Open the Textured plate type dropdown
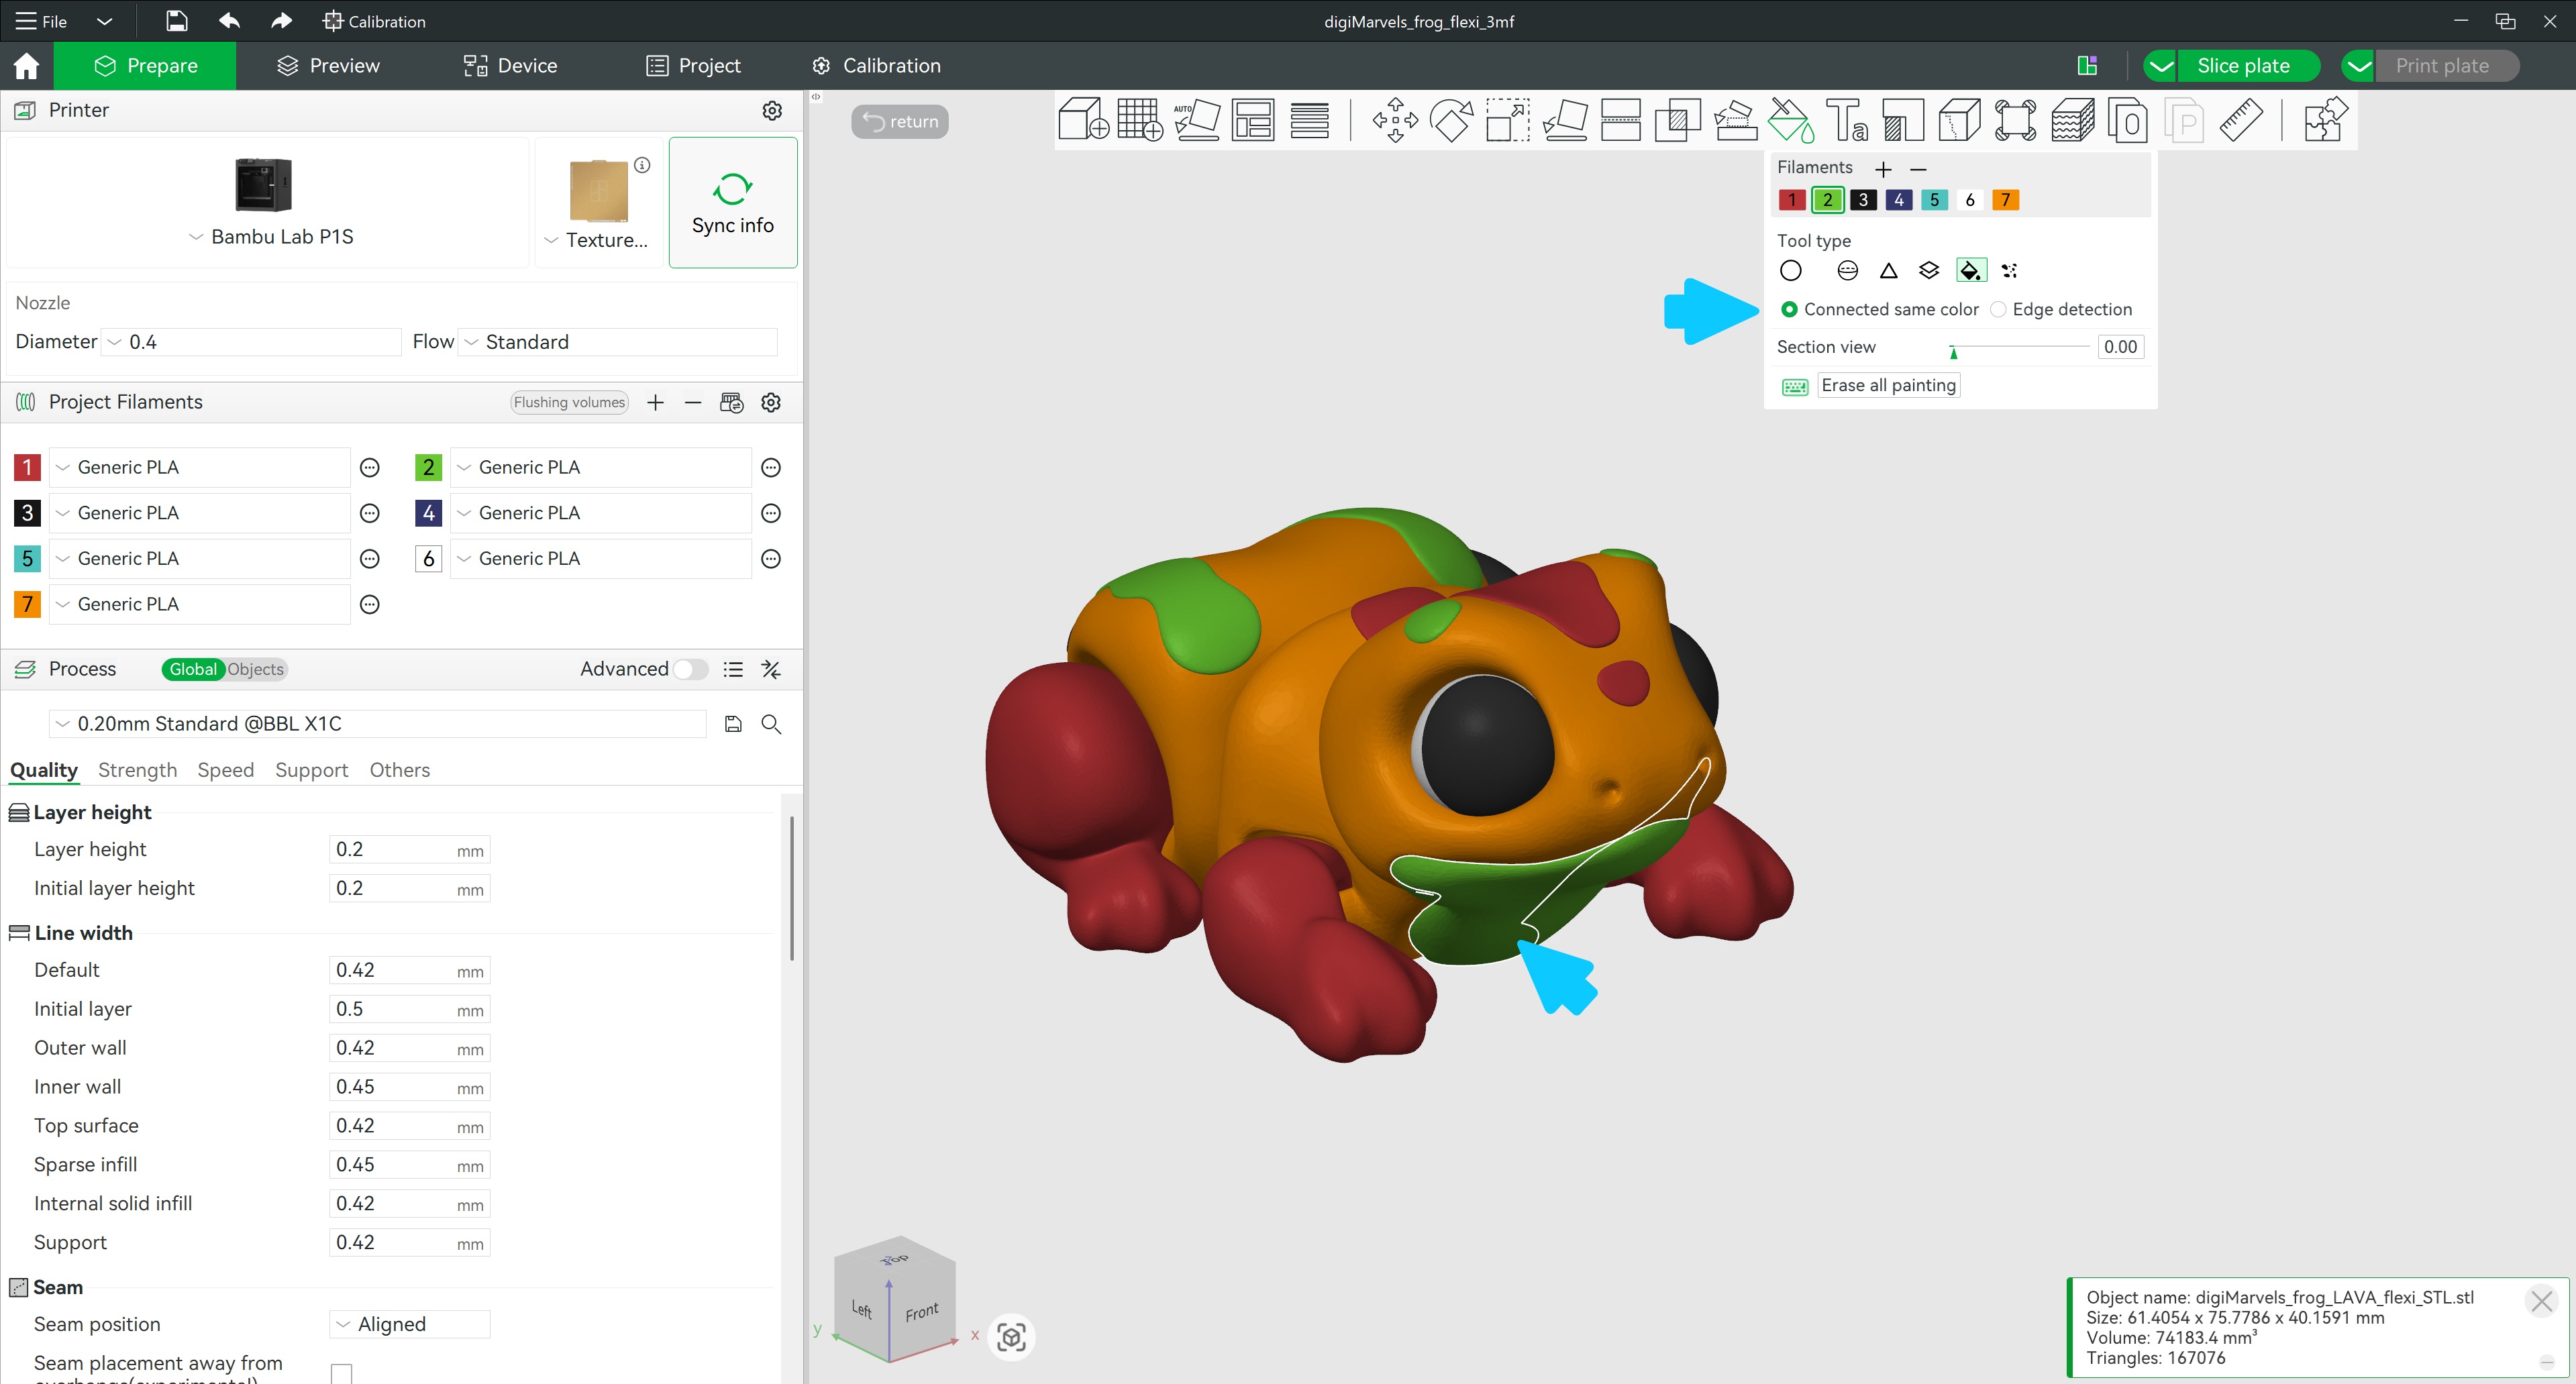The width and height of the screenshot is (2576, 1384). (597, 240)
